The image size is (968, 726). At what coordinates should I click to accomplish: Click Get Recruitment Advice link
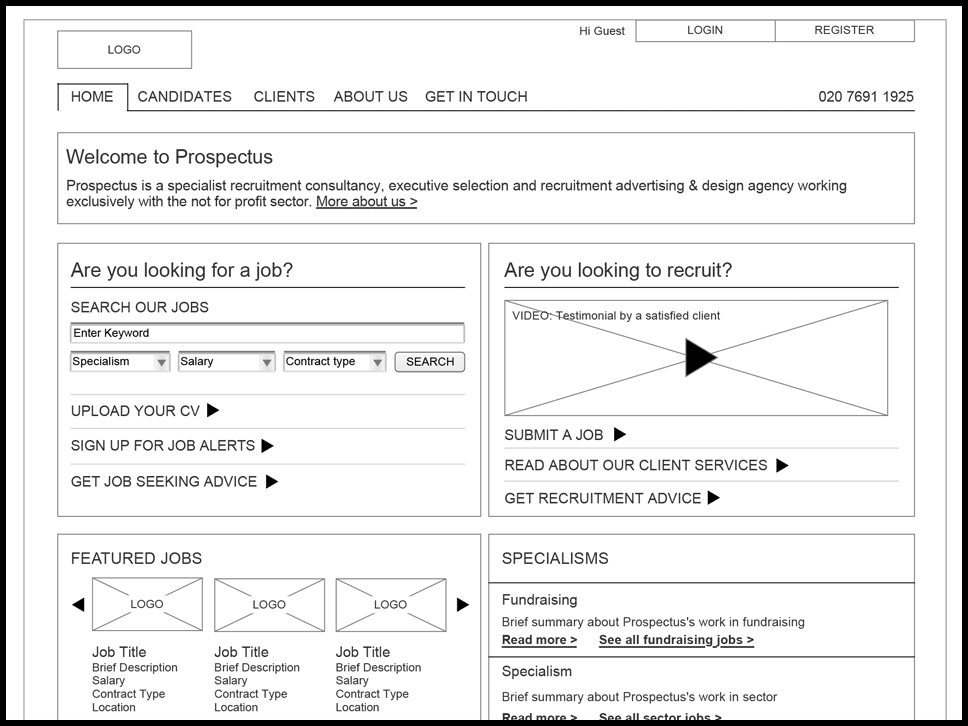tap(603, 498)
